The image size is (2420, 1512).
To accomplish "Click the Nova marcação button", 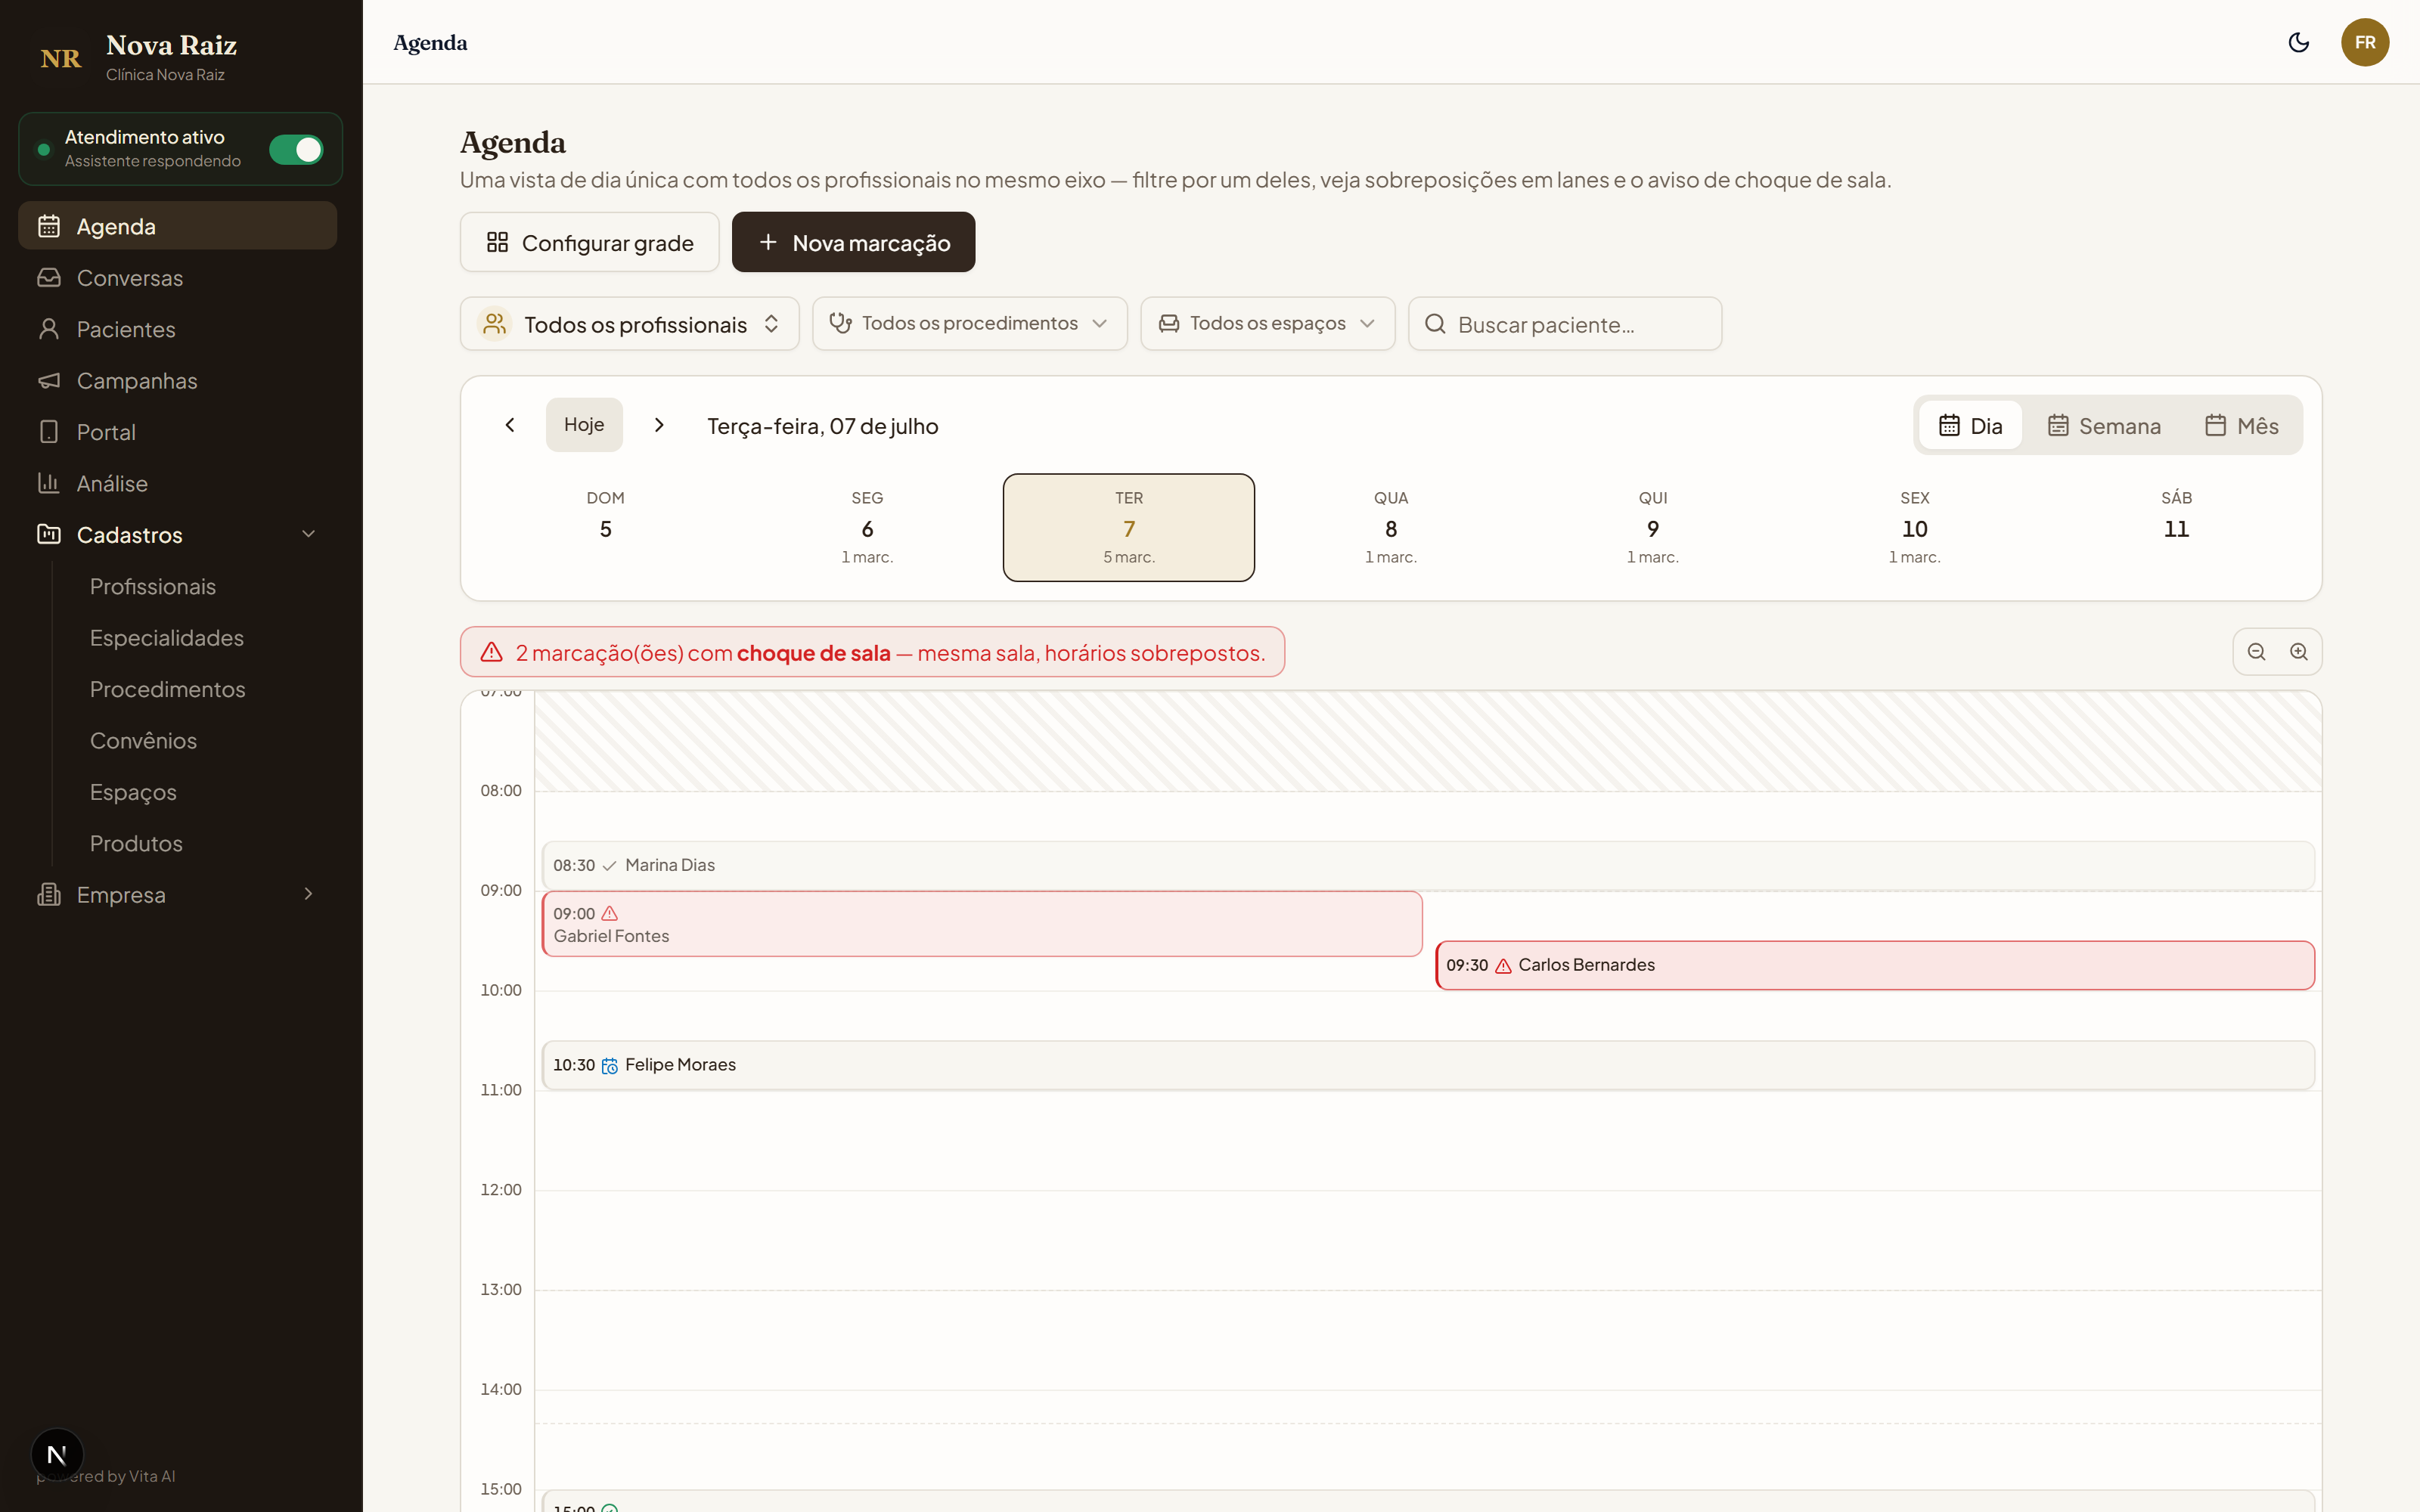I will point(853,242).
